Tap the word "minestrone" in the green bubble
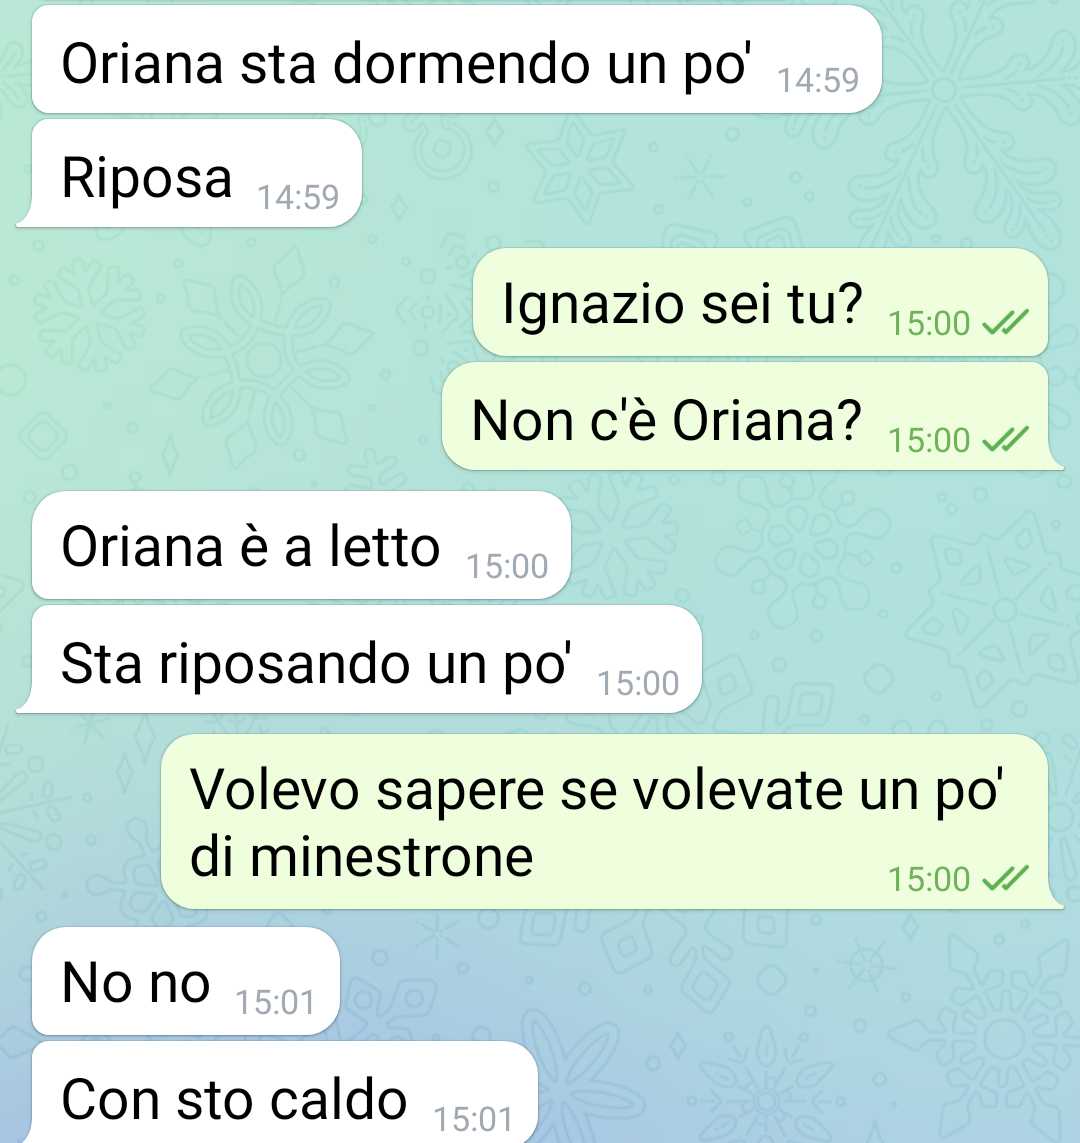This screenshot has height=1143, width=1080. [391, 857]
